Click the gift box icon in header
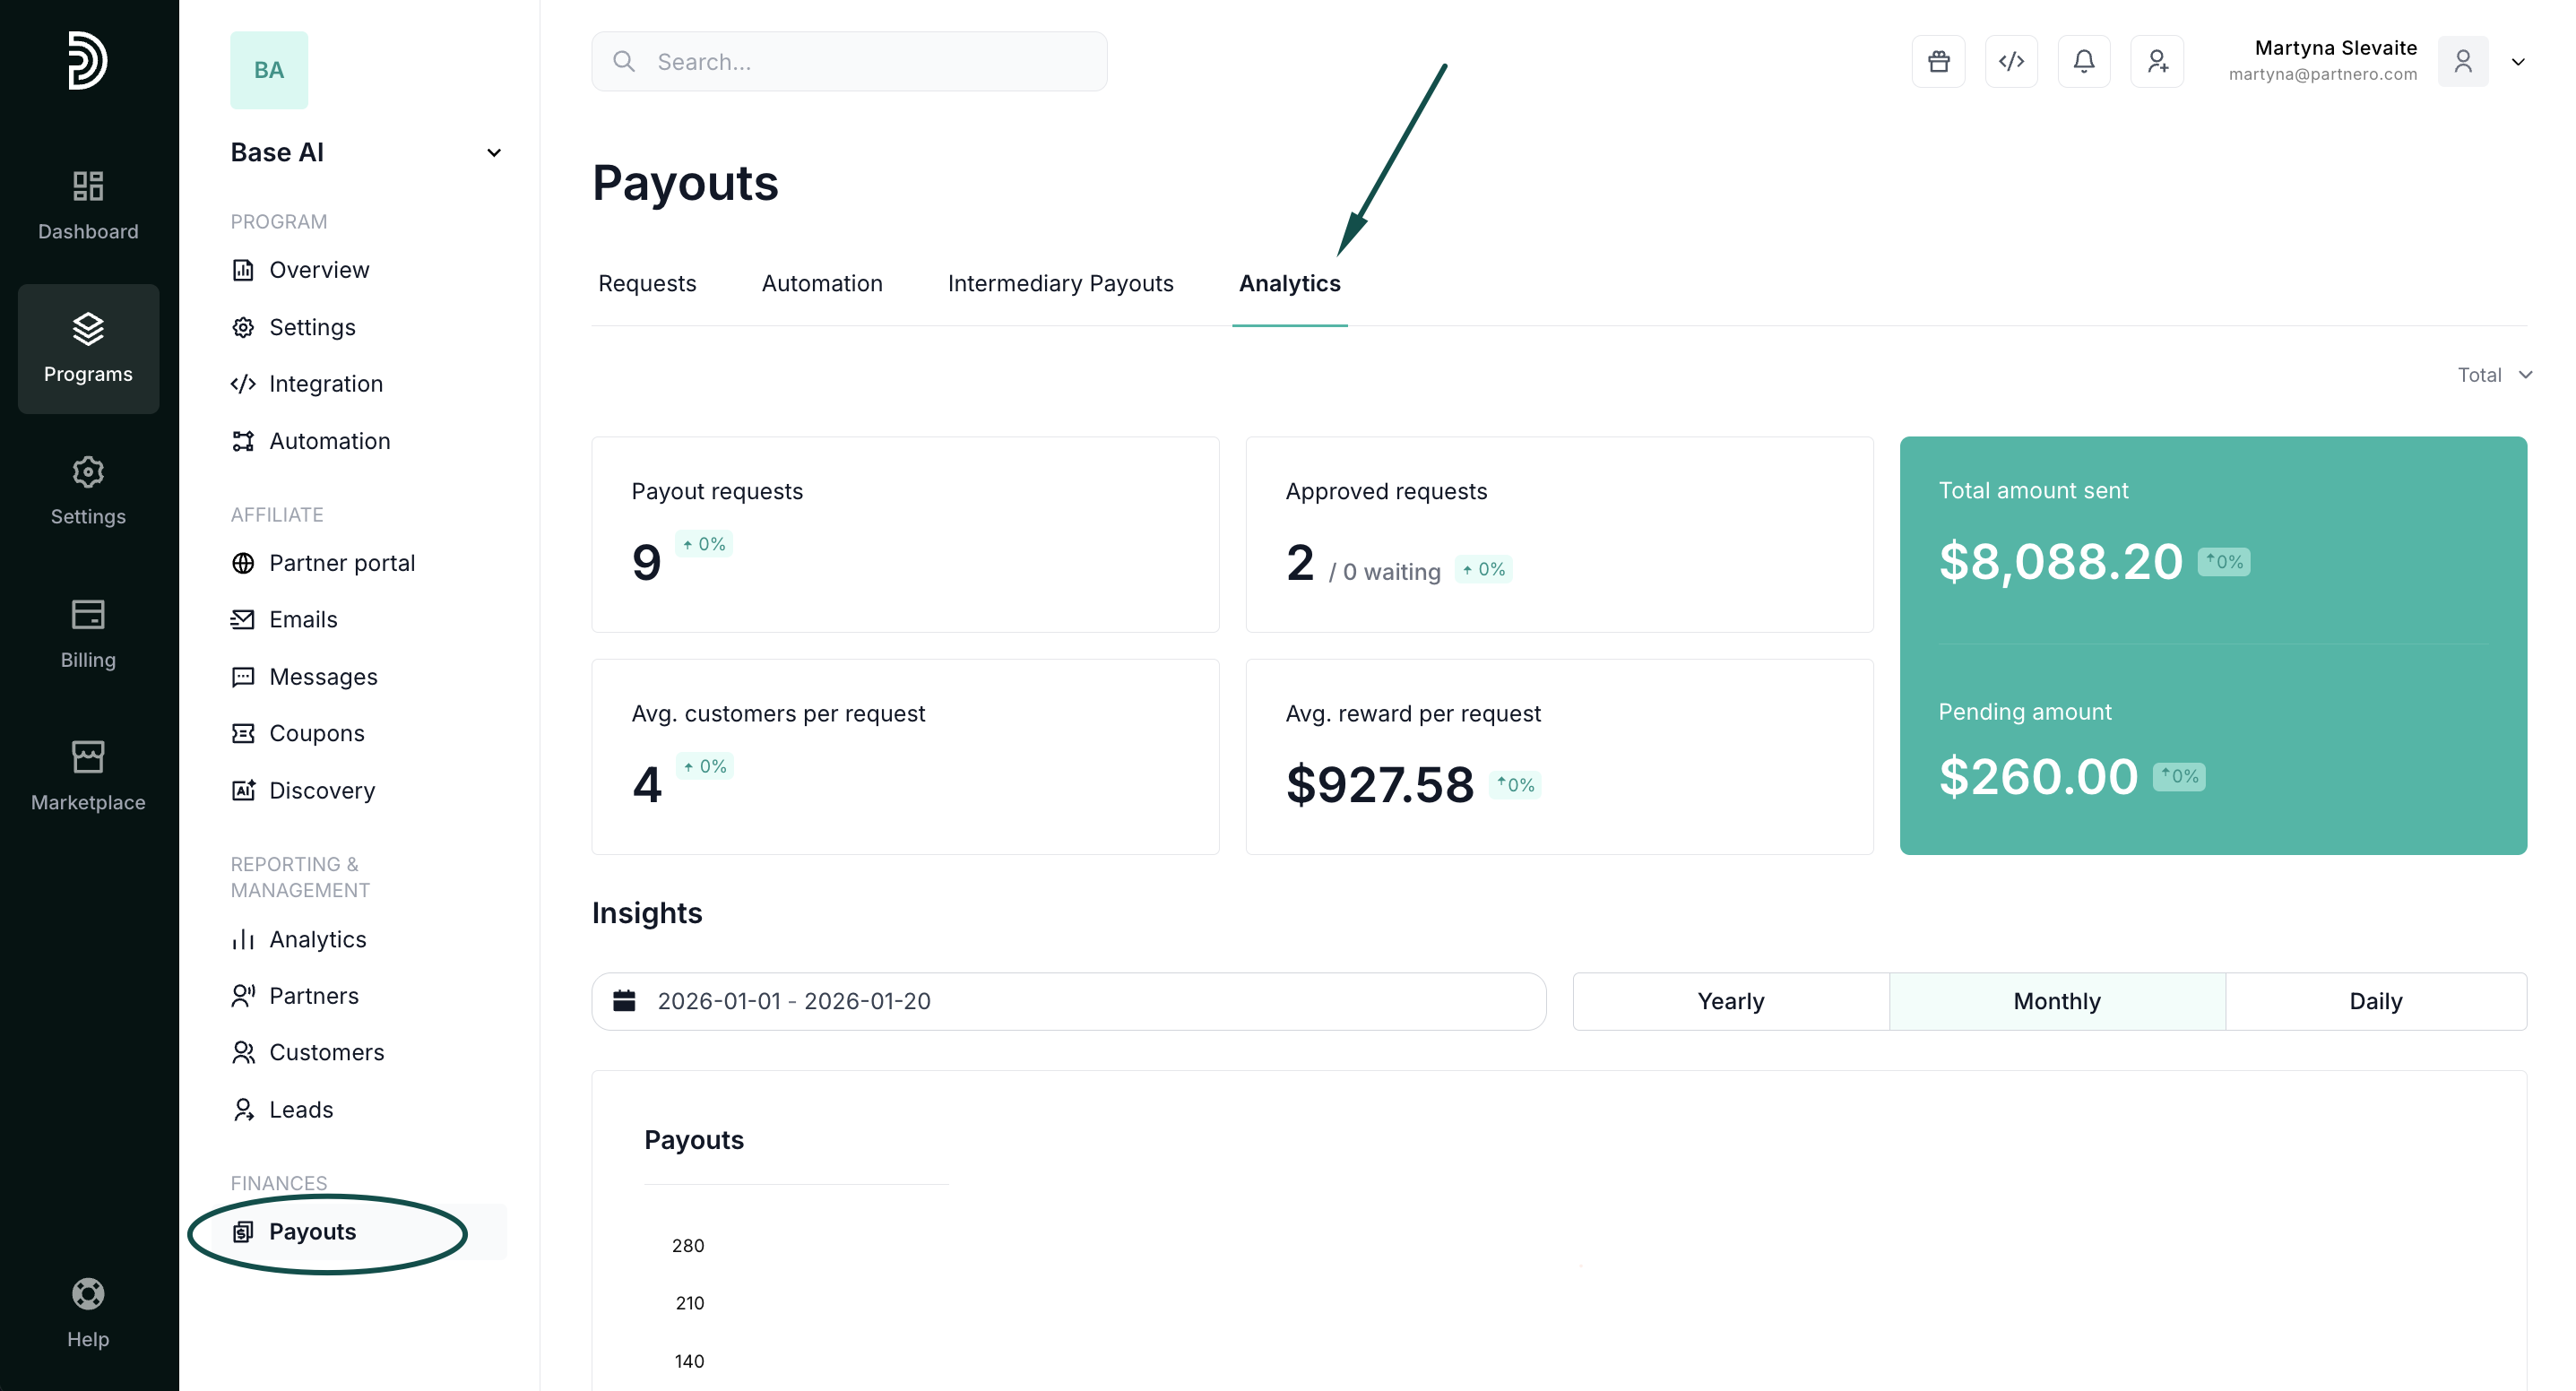 click(1938, 62)
